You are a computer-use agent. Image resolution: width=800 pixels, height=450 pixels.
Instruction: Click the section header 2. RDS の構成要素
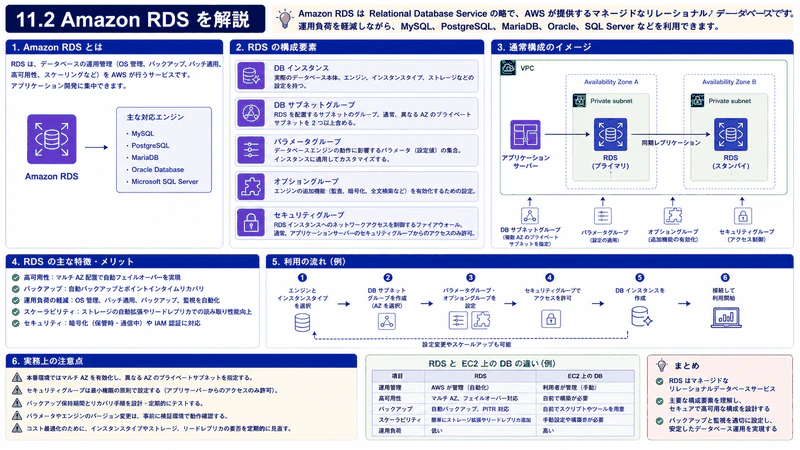[x=276, y=47]
